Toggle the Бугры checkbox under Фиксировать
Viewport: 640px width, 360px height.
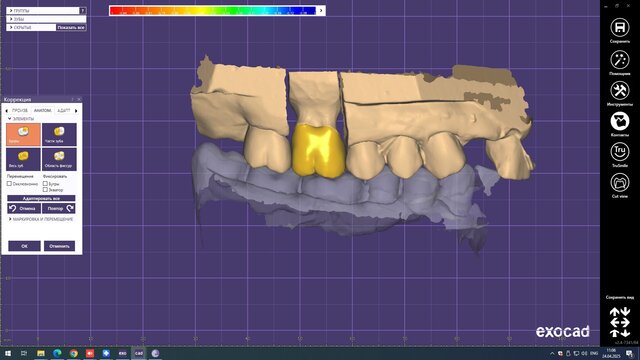tap(45, 184)
